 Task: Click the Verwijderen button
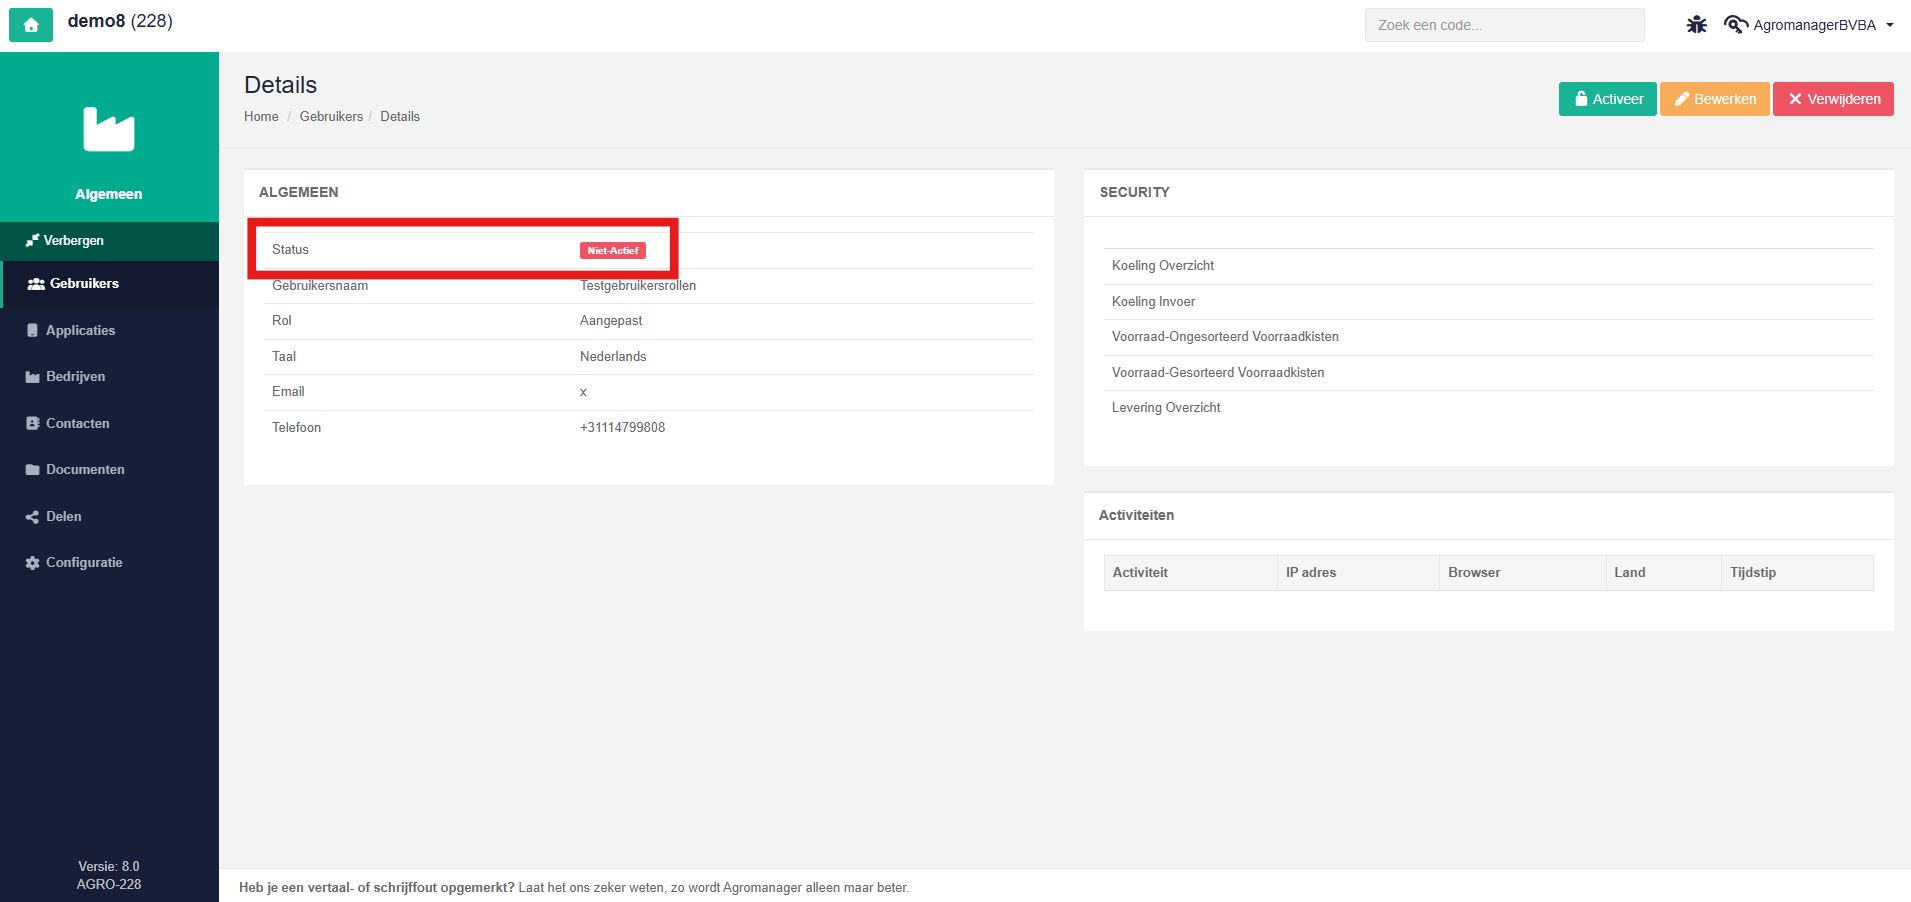[x=1833, y=99]
